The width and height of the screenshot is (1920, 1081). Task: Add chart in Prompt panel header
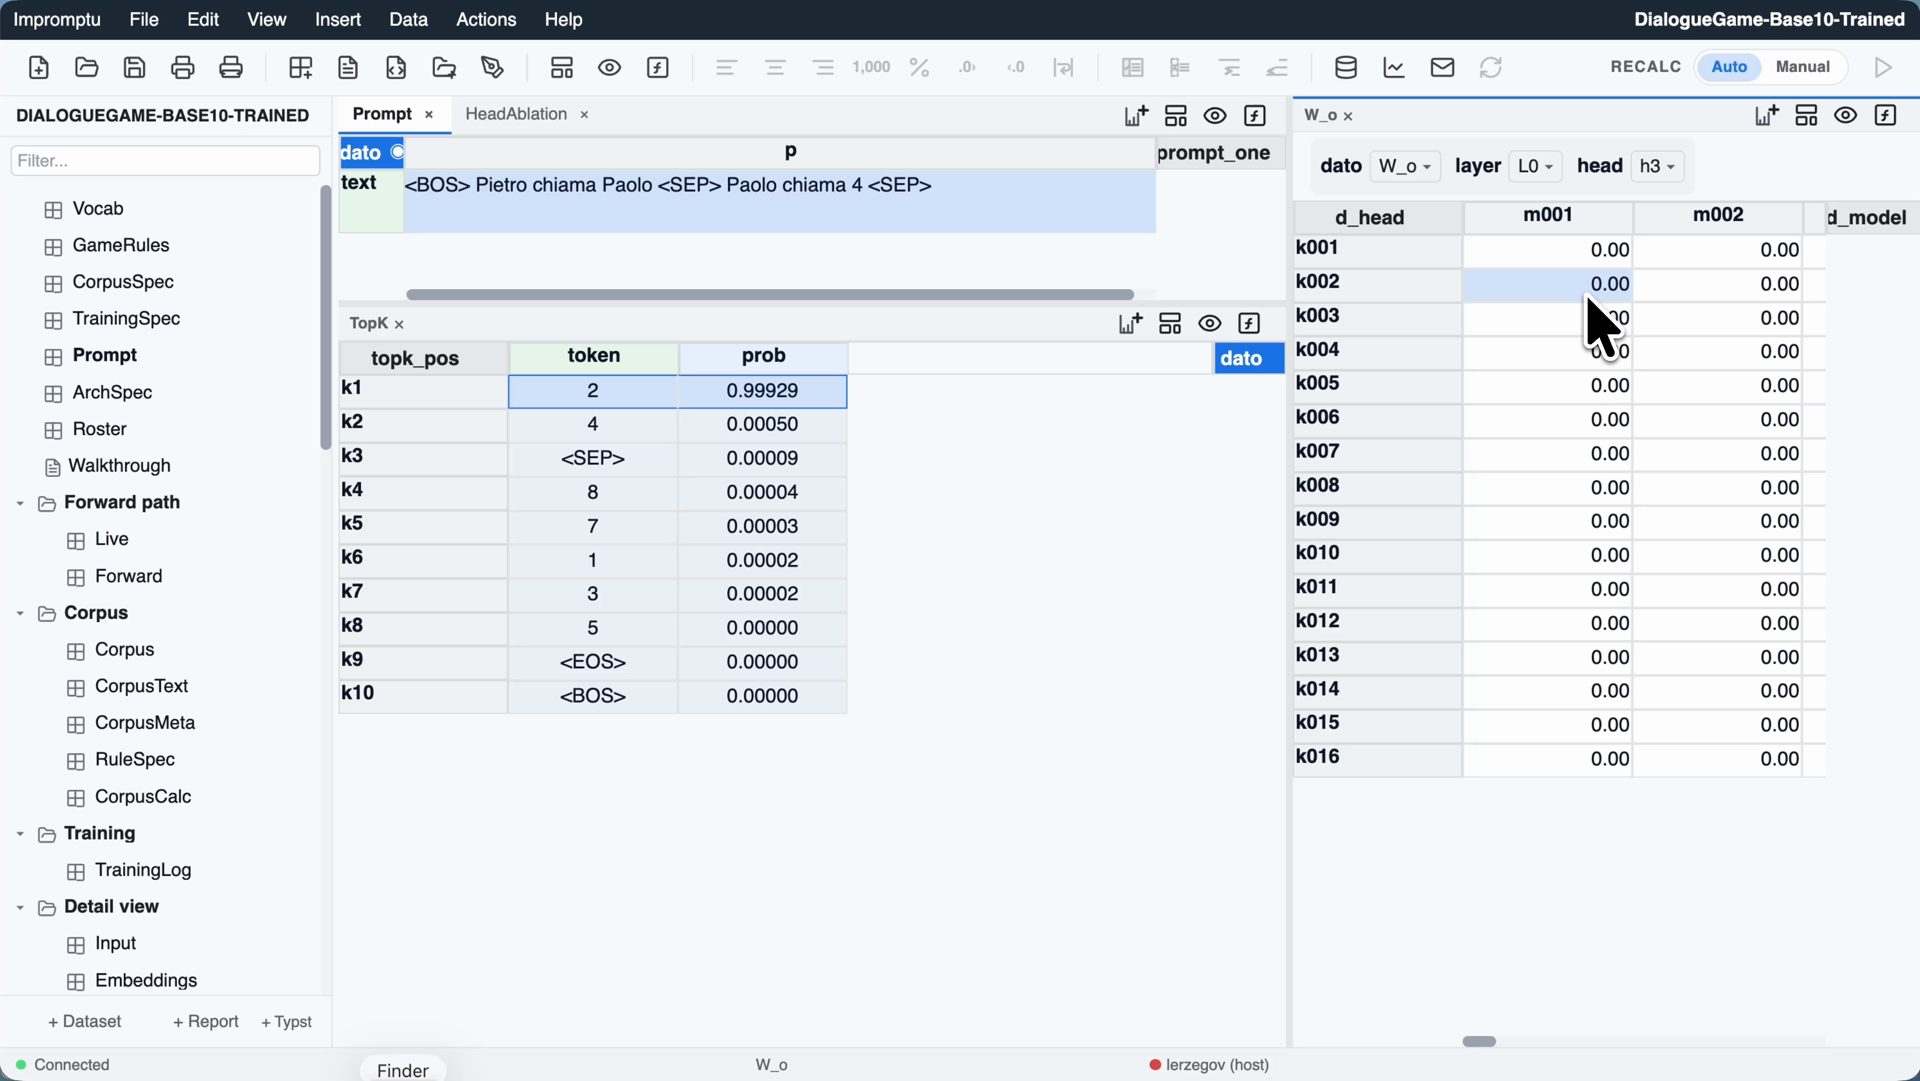(1136, 115)
